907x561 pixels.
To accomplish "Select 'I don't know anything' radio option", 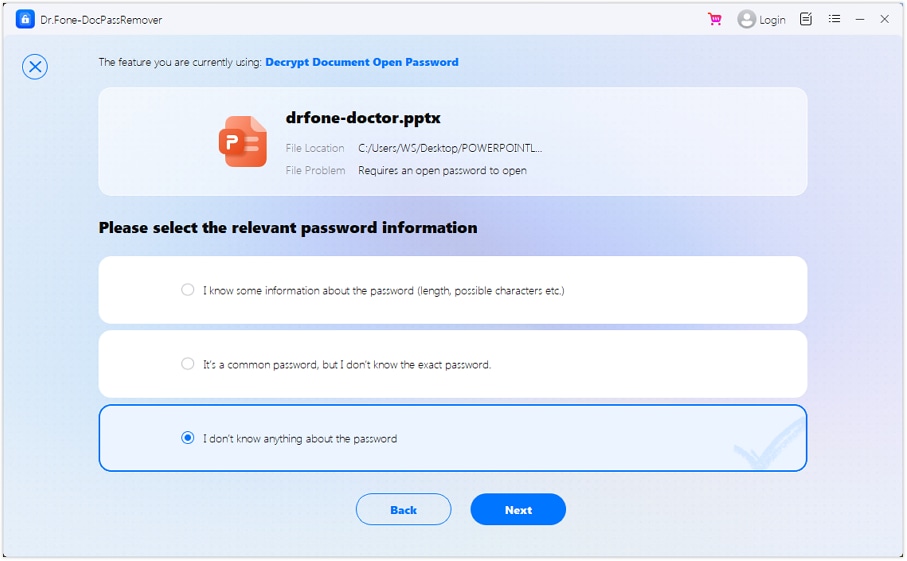I will (187, 438).
